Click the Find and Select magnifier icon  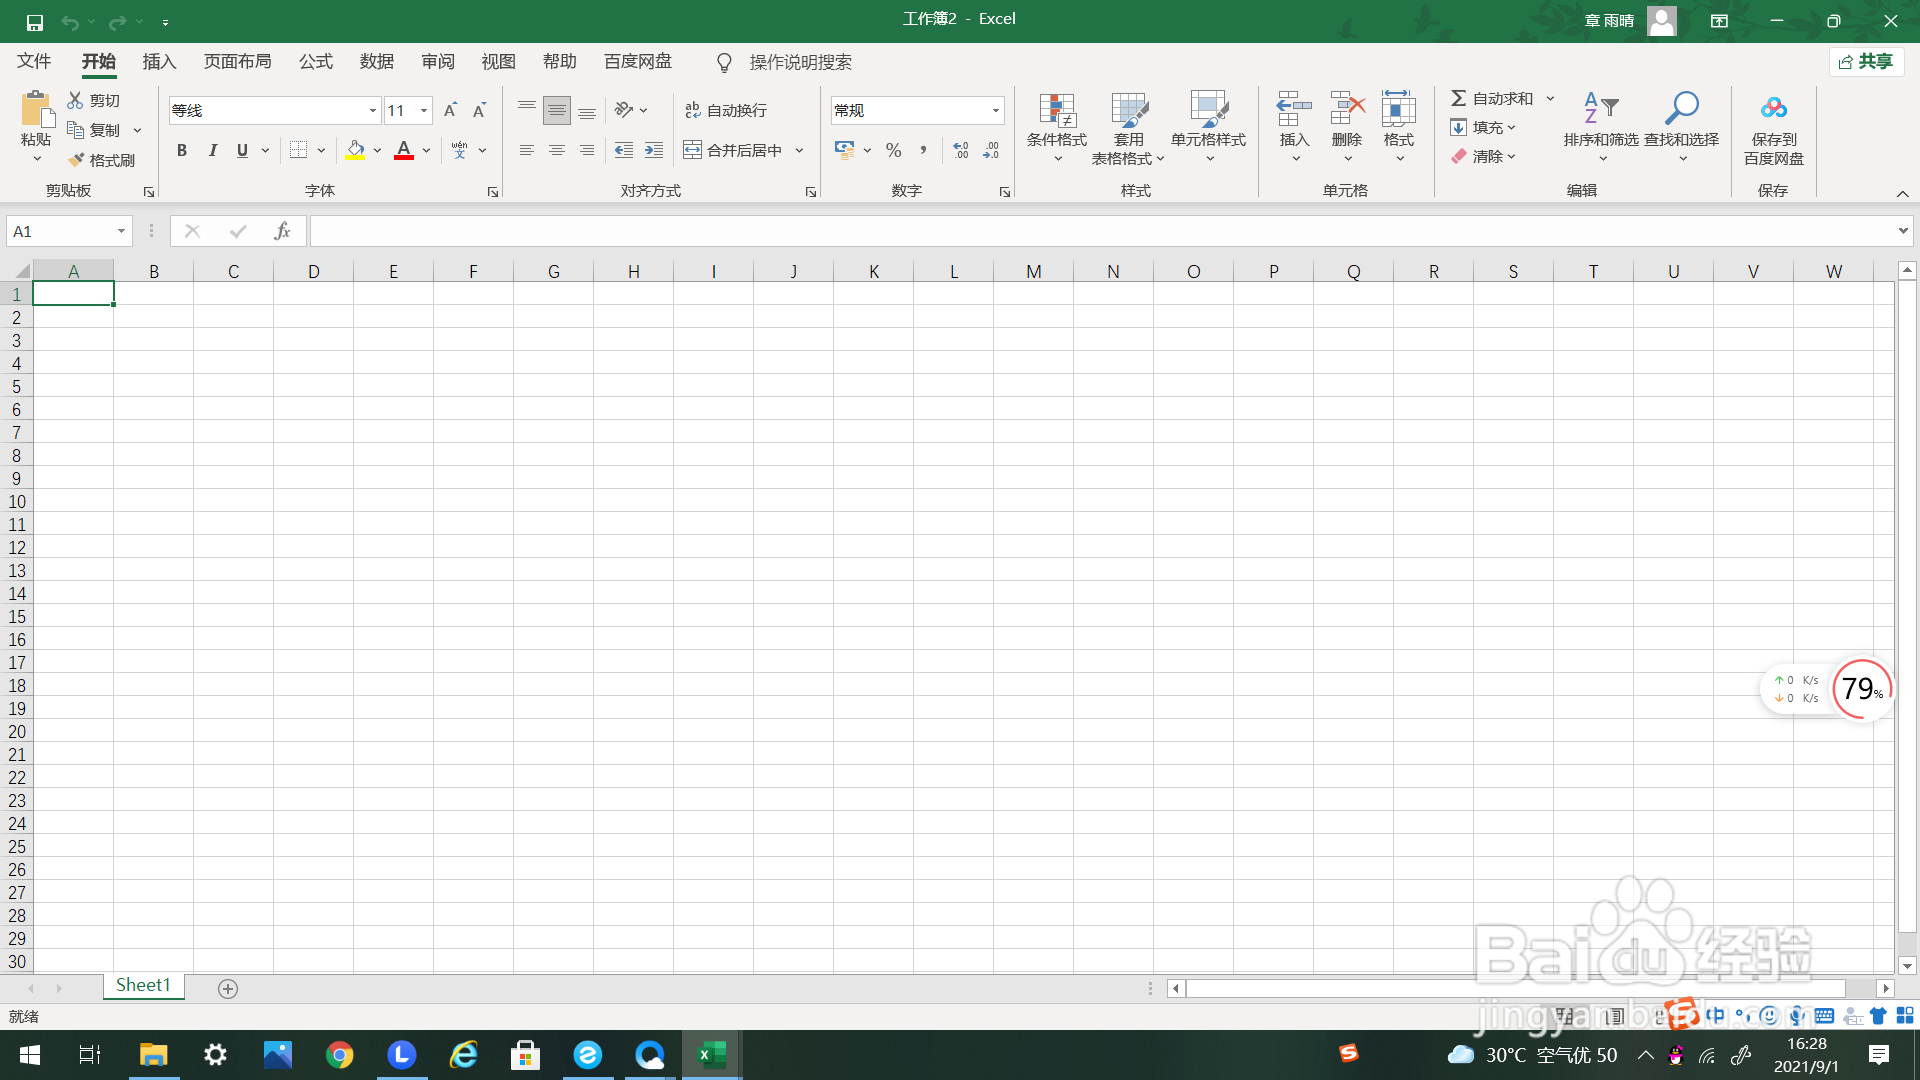(x=1681, y=108)
